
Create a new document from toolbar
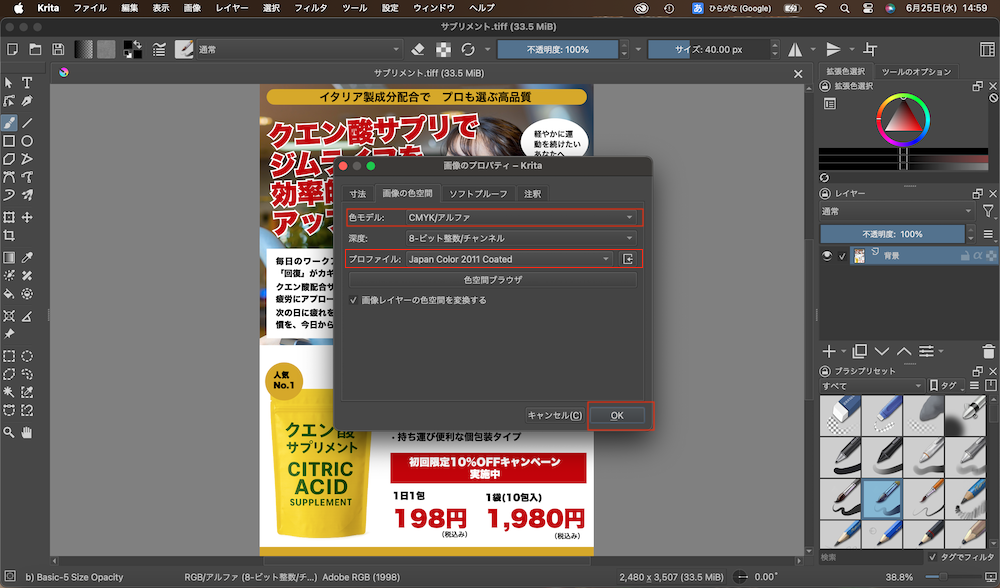coord(12,49)
